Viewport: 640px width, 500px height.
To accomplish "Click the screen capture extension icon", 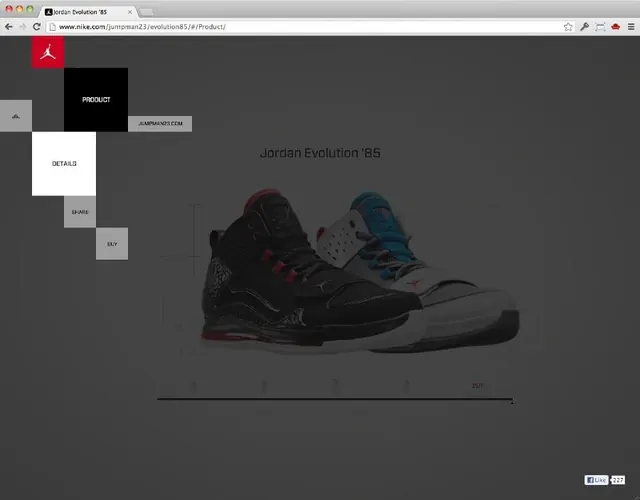I will (x=600, y=27).
